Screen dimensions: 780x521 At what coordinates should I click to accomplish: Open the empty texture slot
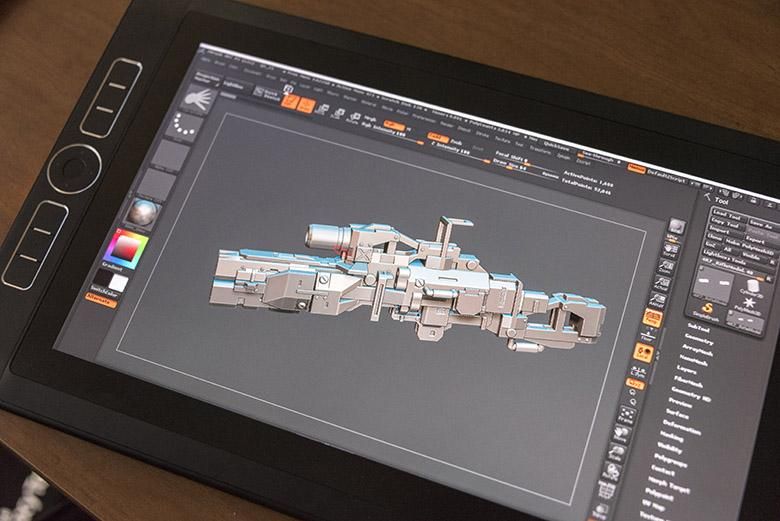[x=156, y=184]
